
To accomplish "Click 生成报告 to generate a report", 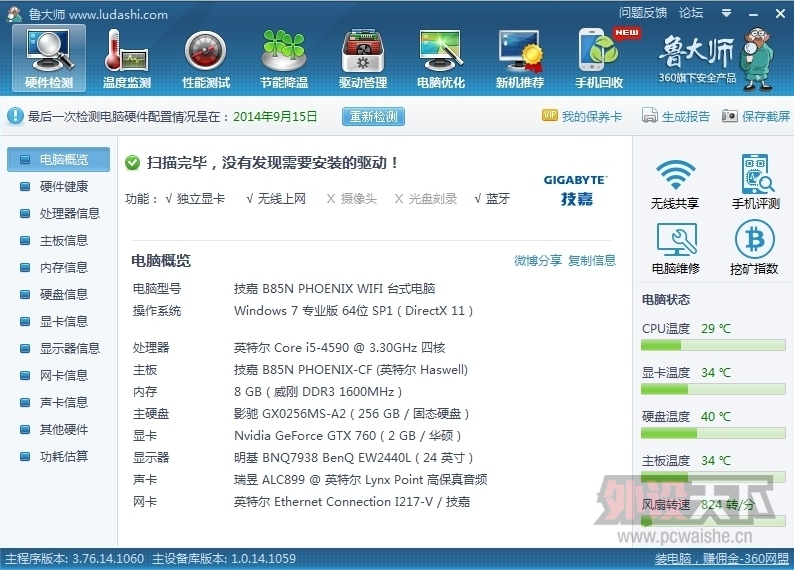I will (x=676, y=116).
